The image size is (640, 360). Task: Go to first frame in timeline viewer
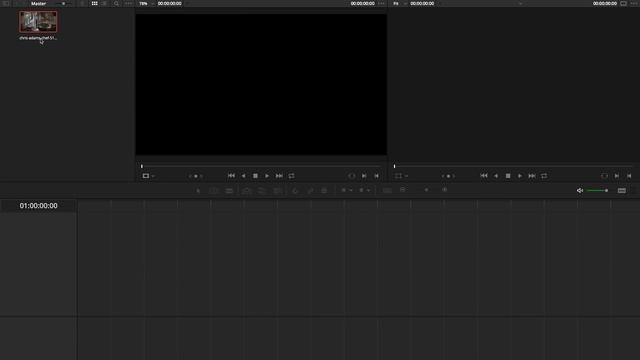(x=484, y=176)
